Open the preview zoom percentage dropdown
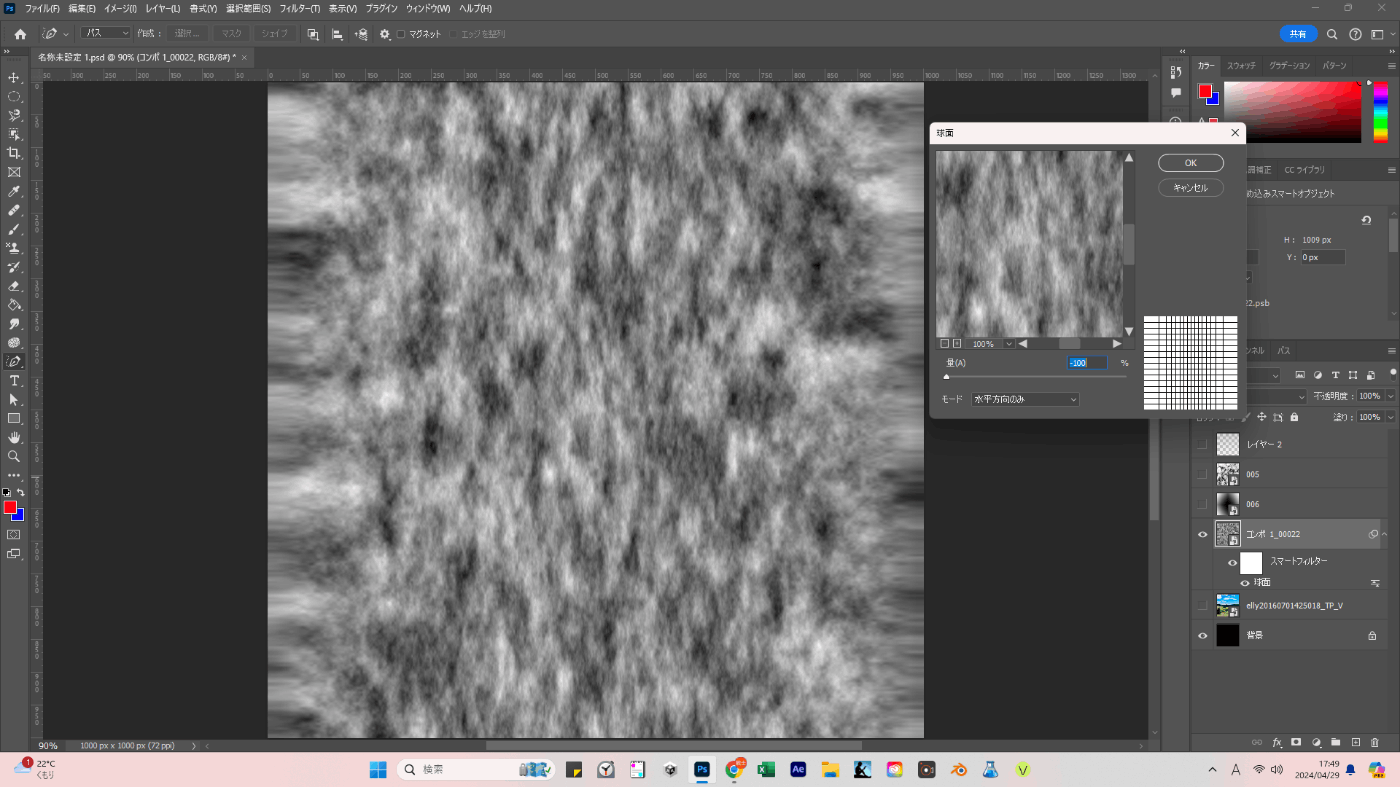This screenshot has height=787, width=1400. click(x=1009, y=344)
